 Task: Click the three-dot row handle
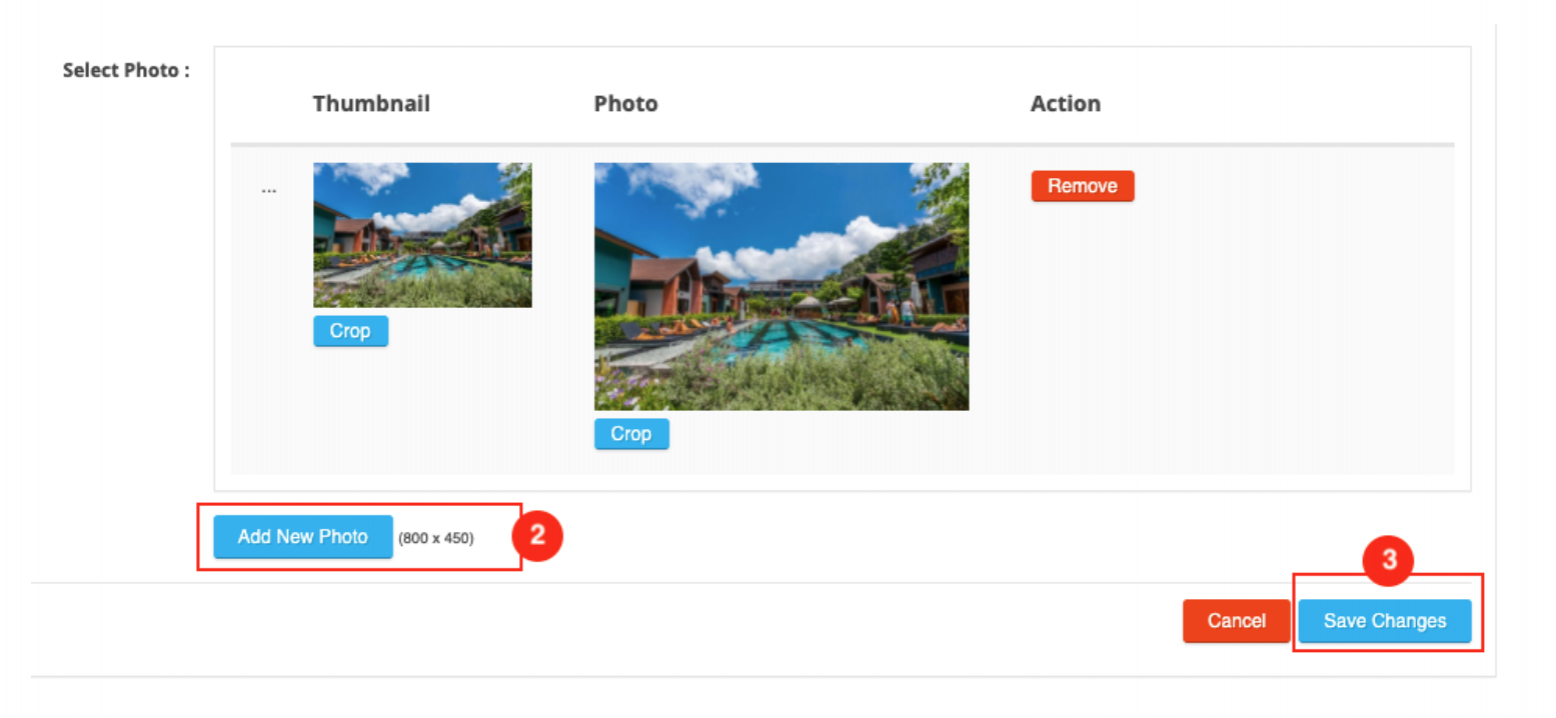268,190
